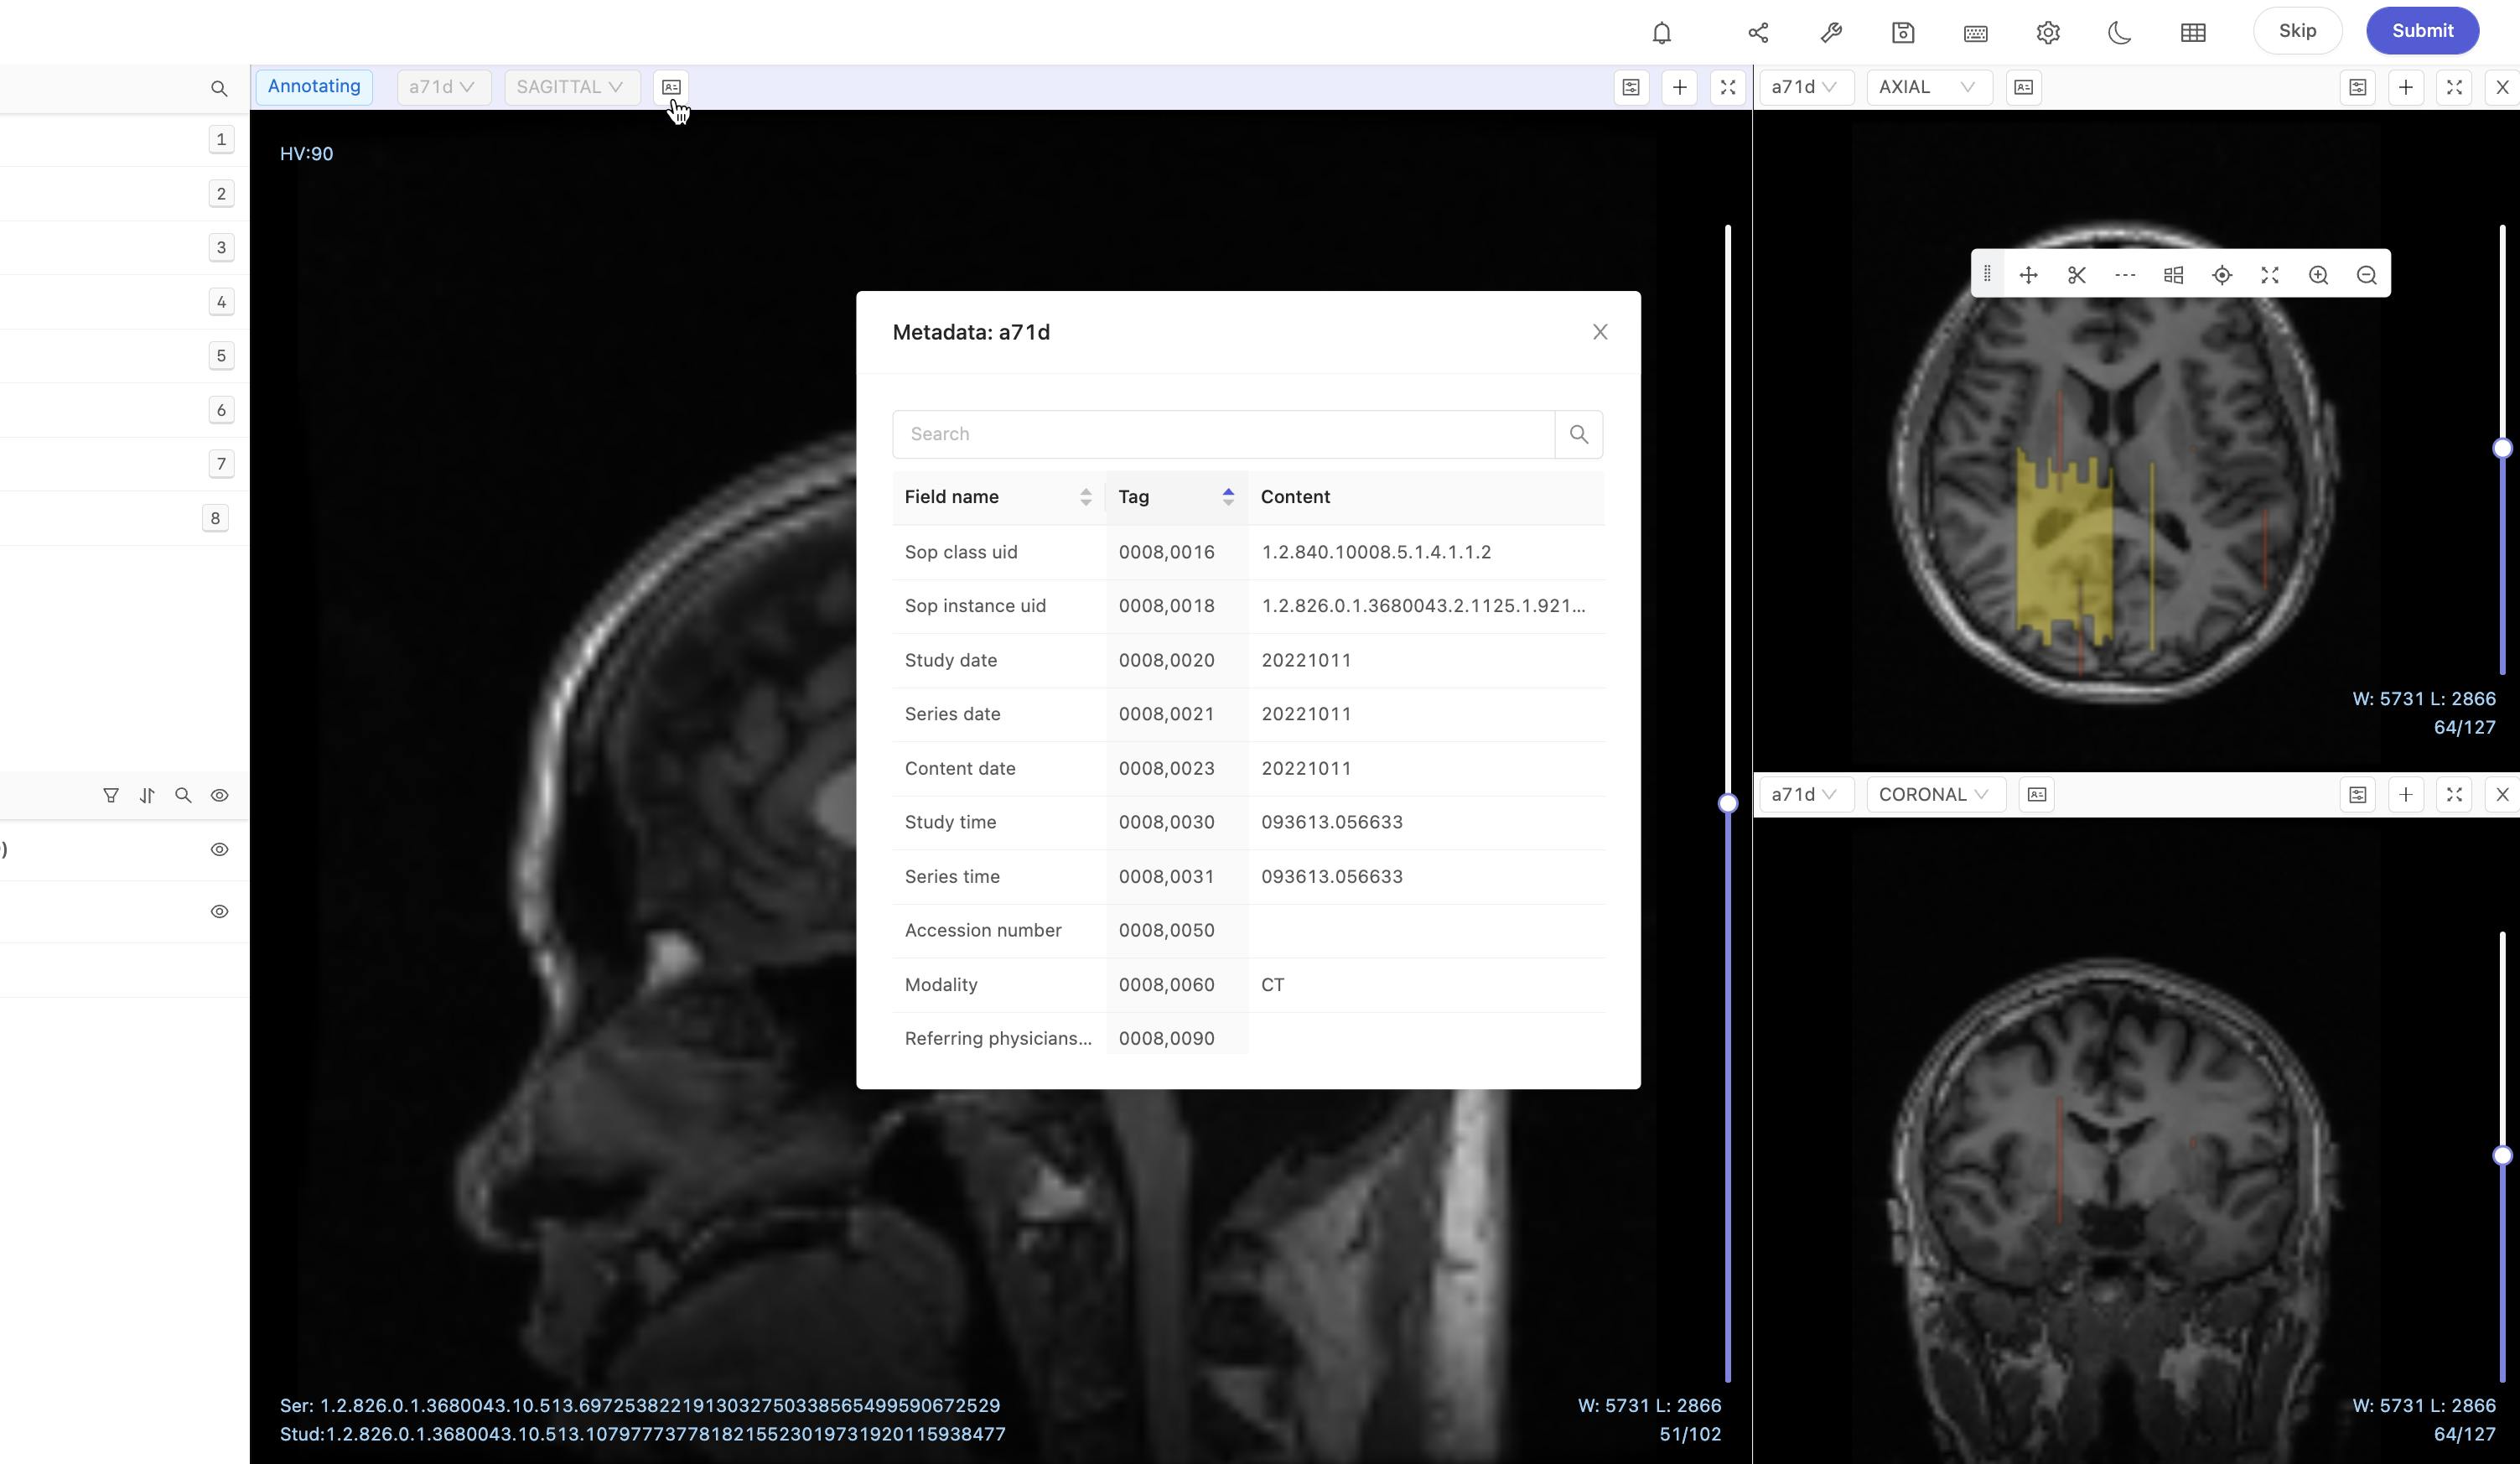Open metadata icon in sagittal viewport header
Image resolution: width=2520 pixels, height=1464 pixels.
[x=671, y=87]
